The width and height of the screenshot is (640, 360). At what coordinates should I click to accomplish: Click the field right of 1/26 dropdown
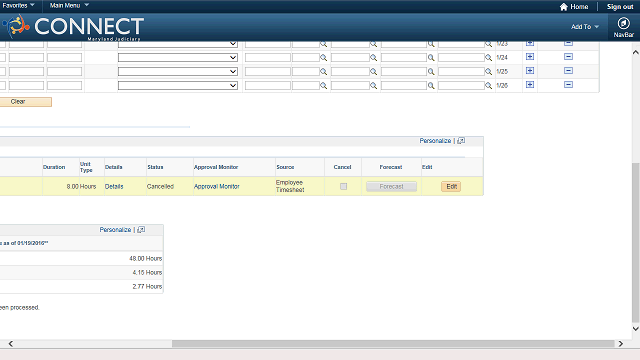268,85
